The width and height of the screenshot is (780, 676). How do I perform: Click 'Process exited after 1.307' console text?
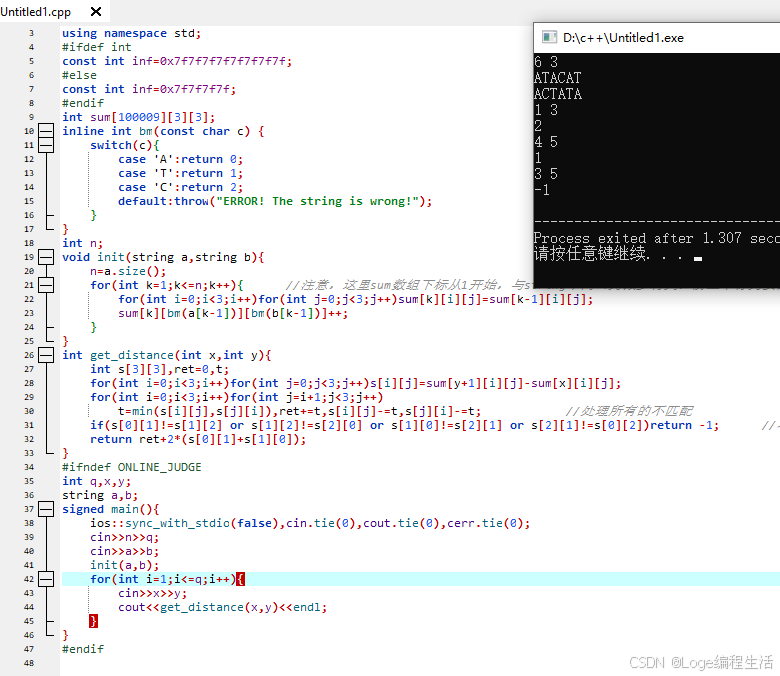(x=638, y=238)
